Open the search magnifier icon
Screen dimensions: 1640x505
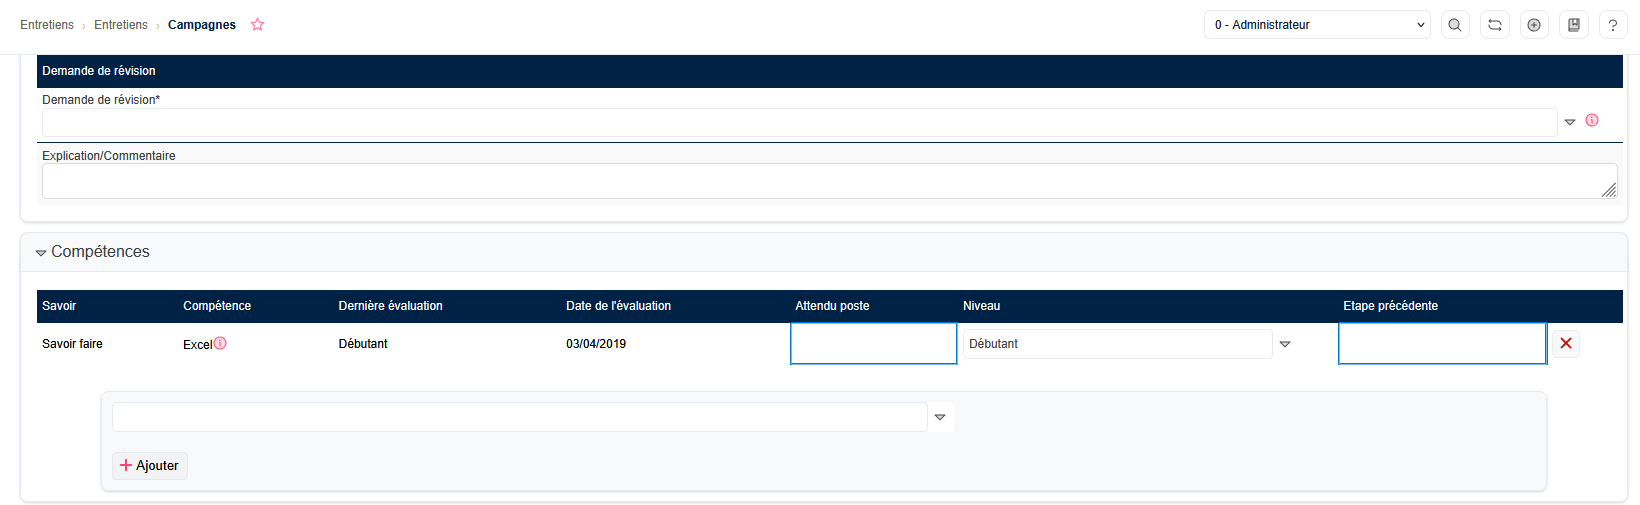pyautogui.click(x=1455, y=25)
